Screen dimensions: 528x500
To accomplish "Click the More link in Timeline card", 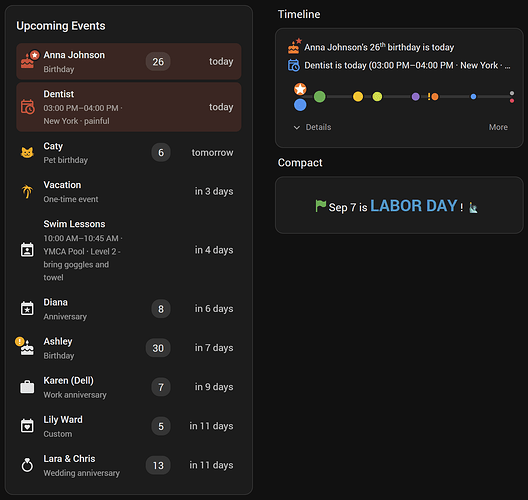I will pos(498,127).
